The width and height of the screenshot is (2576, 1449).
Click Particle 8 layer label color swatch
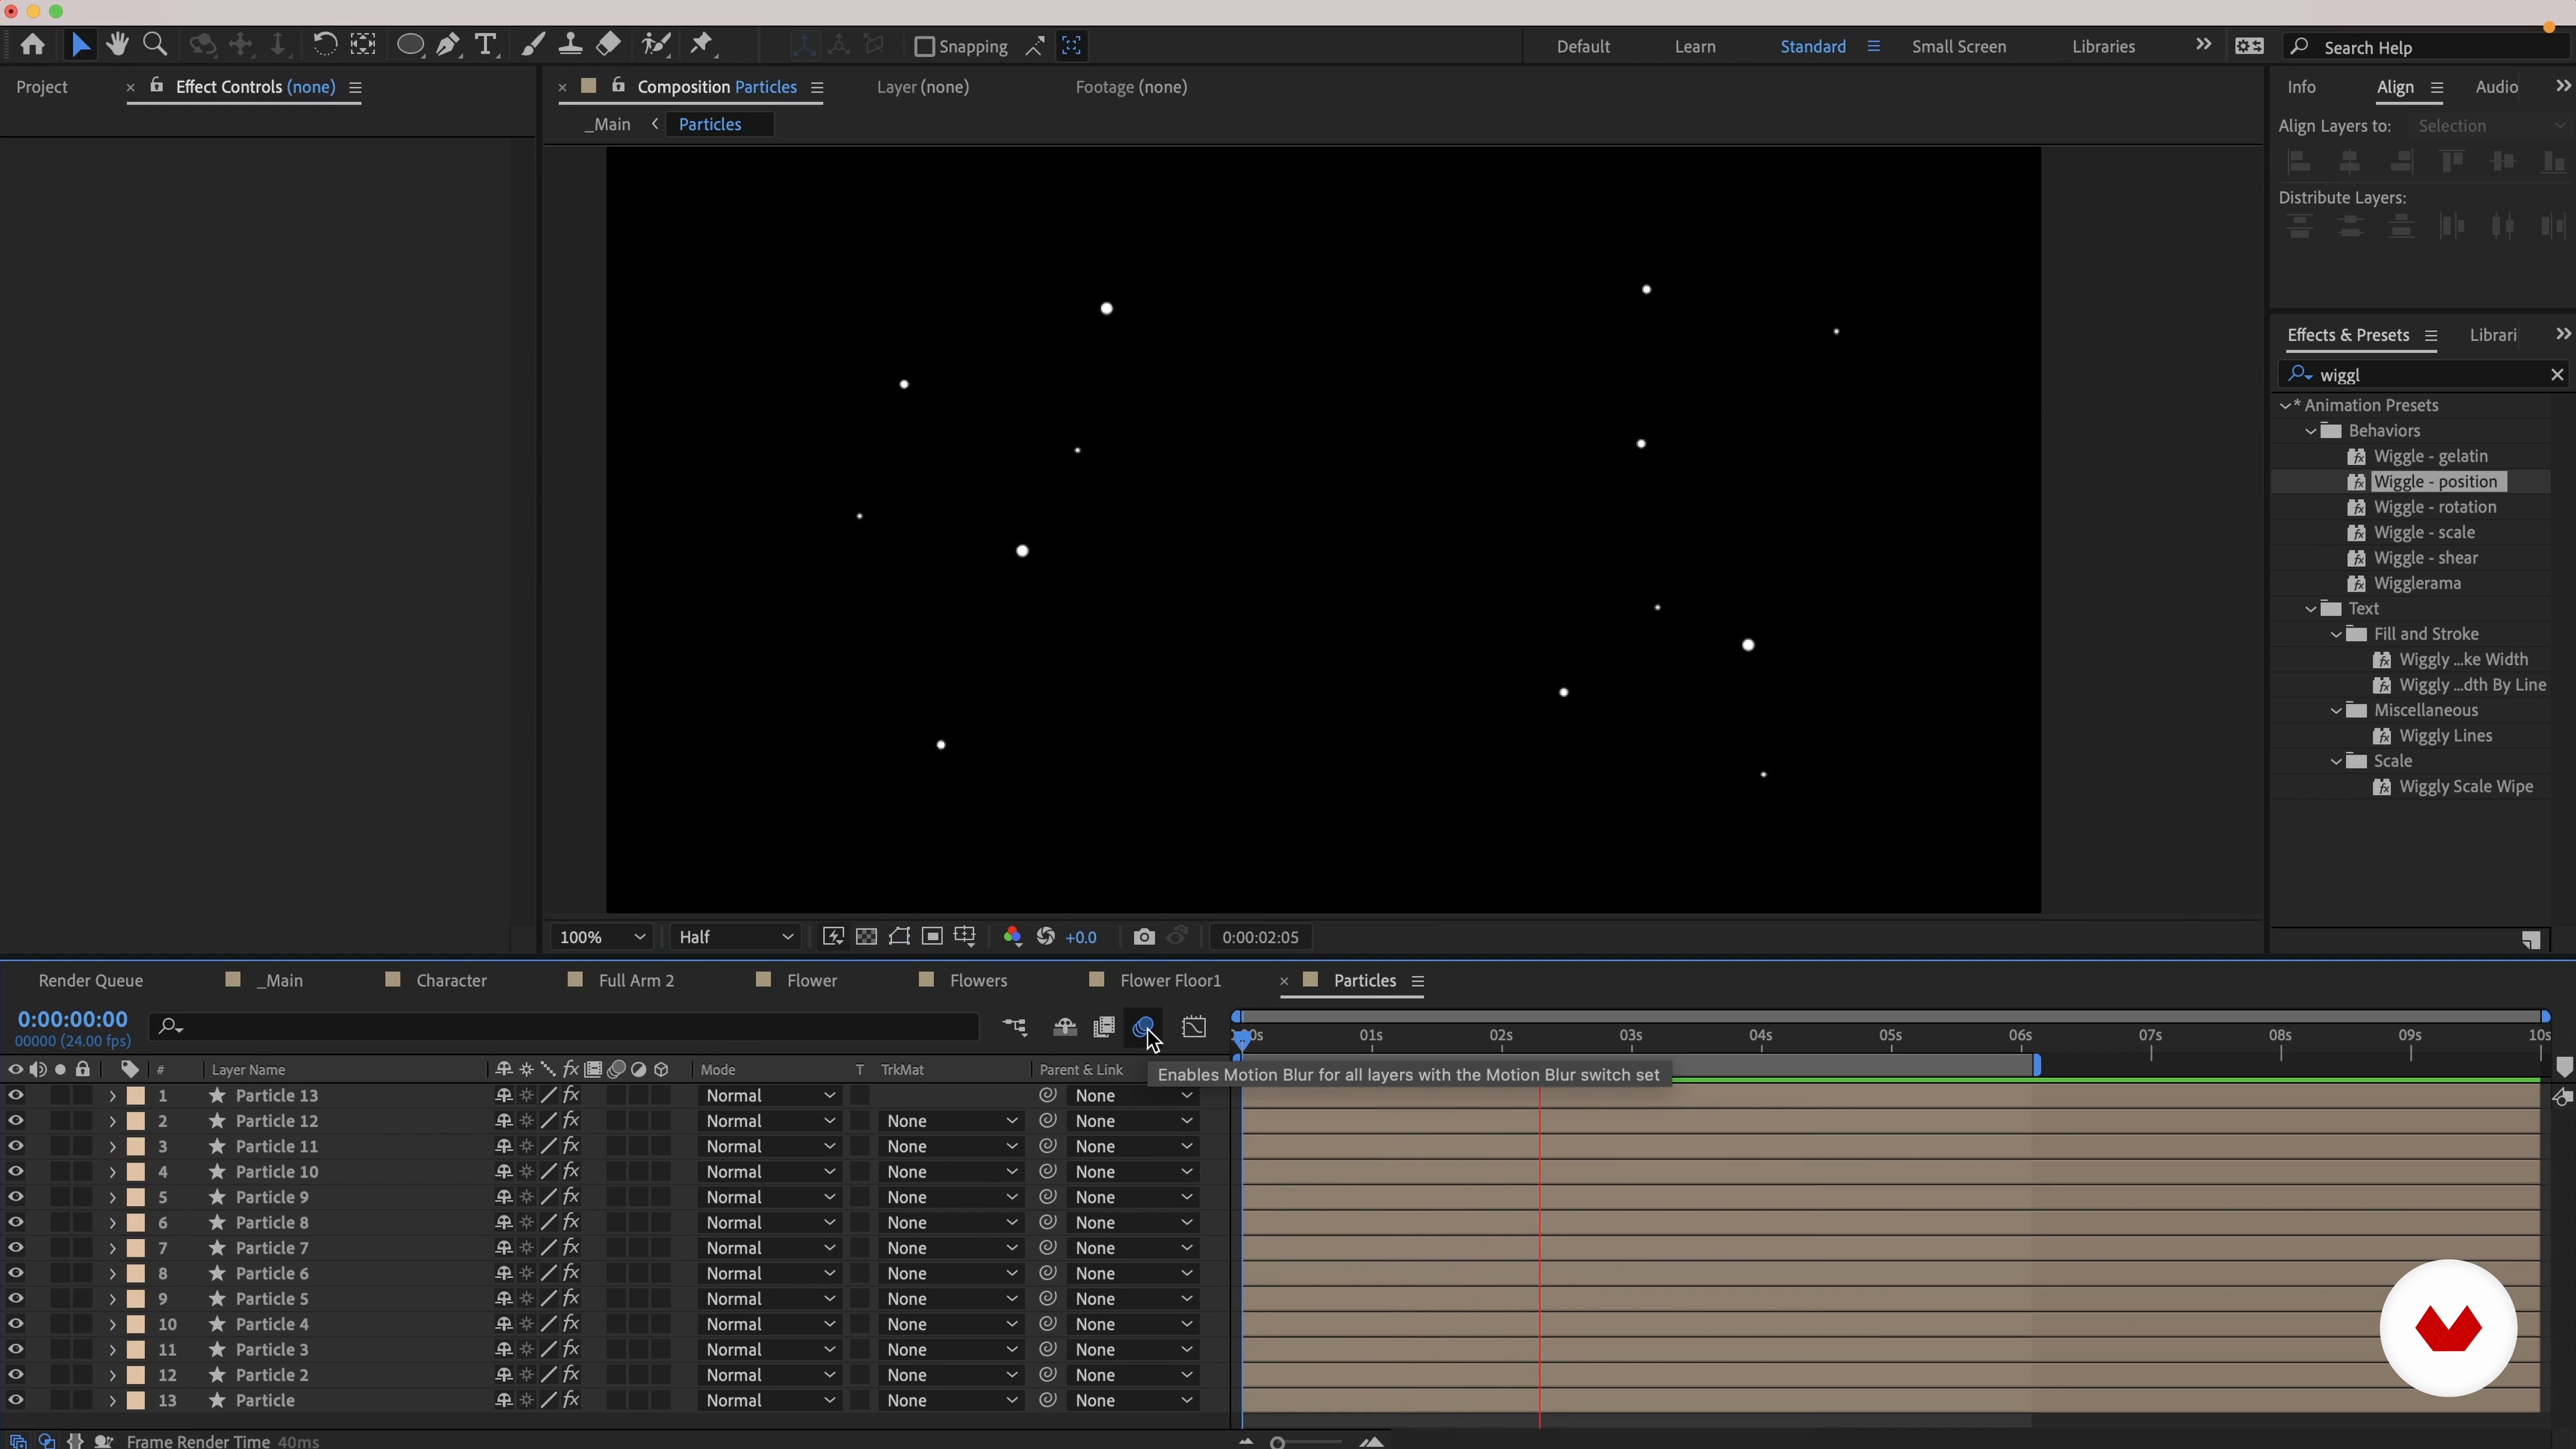coord(136,1223)
